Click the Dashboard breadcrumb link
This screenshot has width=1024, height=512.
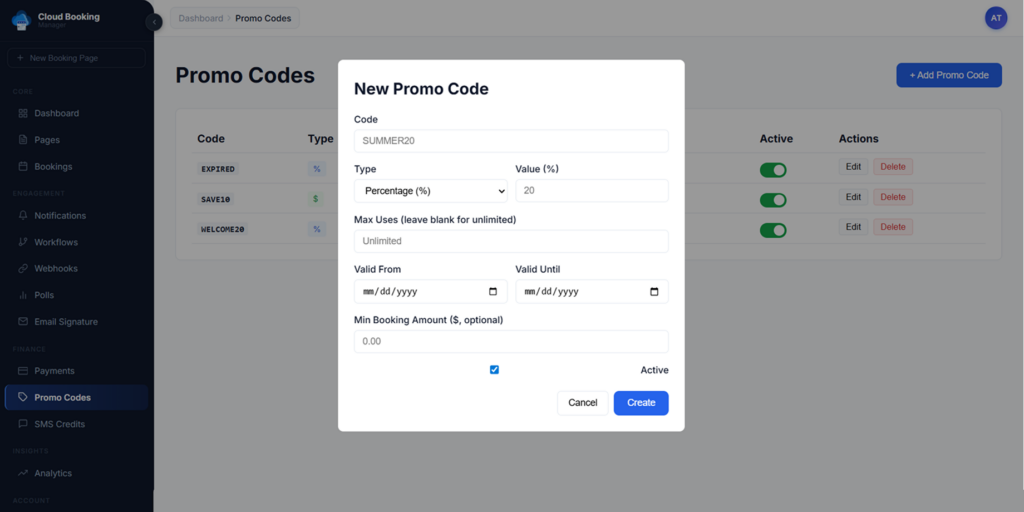coord(201,18)
